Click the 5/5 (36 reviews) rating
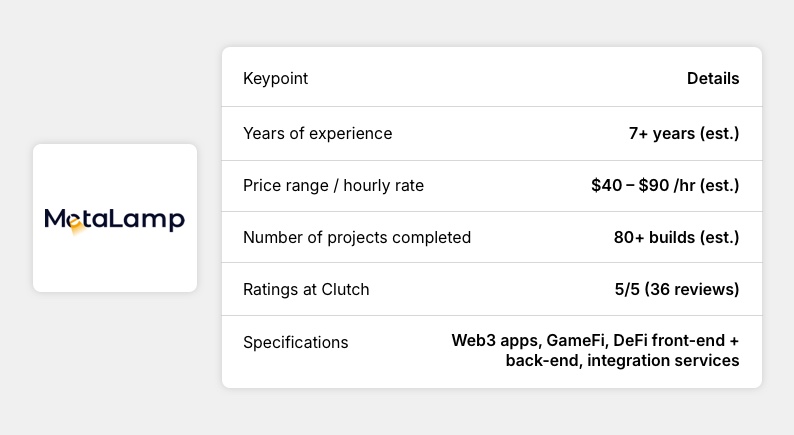Viewport: 794px width, 435px height. (x=677, y=290)
